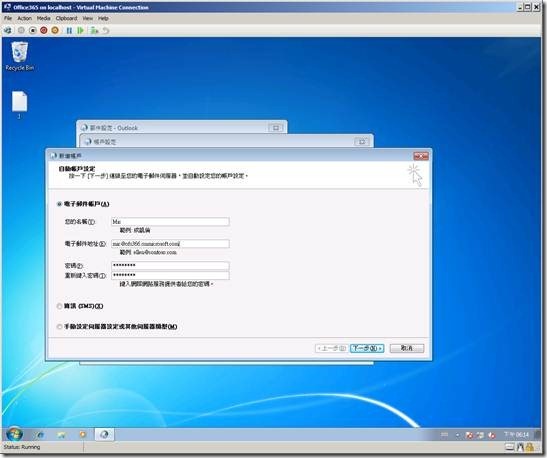Click the orange Save state toolbar icon
This screenshot has height=458, width=547.
55,31
